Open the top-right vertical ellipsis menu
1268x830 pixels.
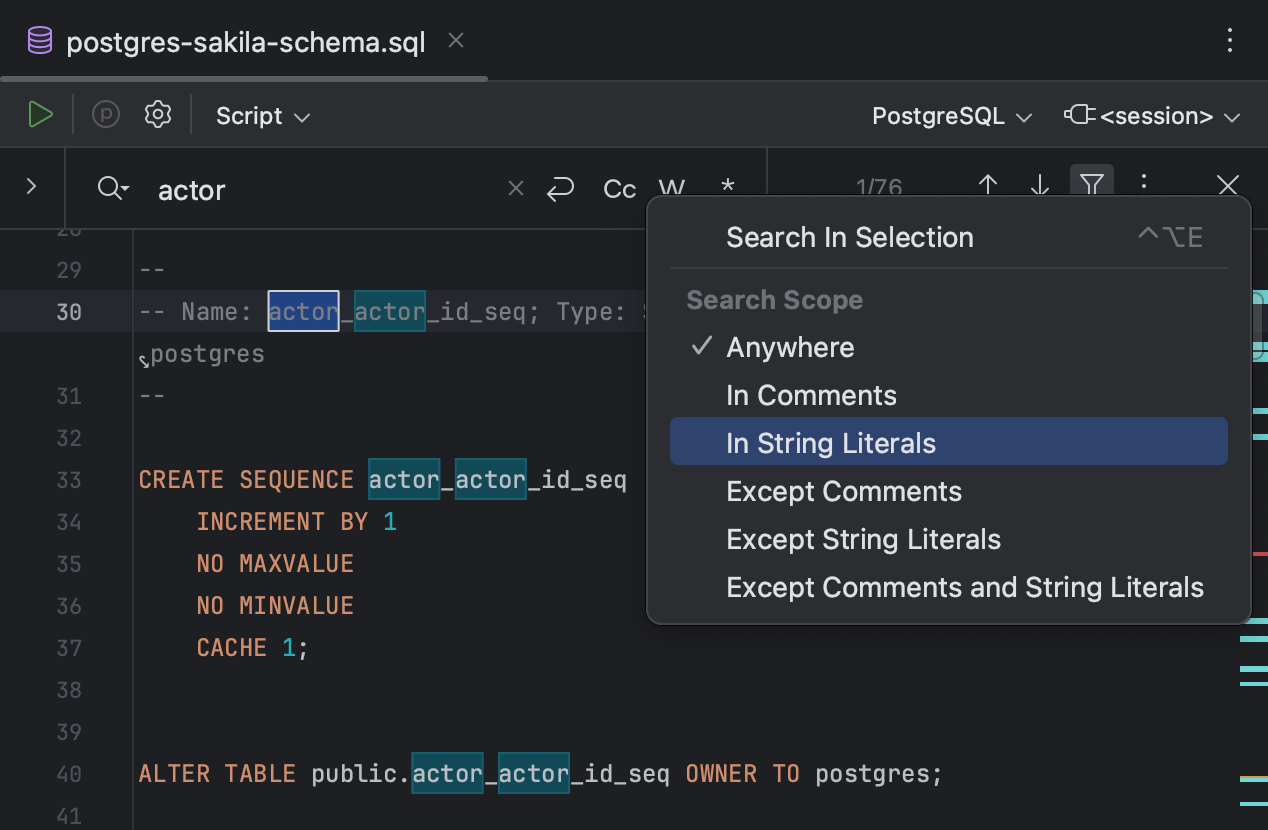click(1229, 40)
